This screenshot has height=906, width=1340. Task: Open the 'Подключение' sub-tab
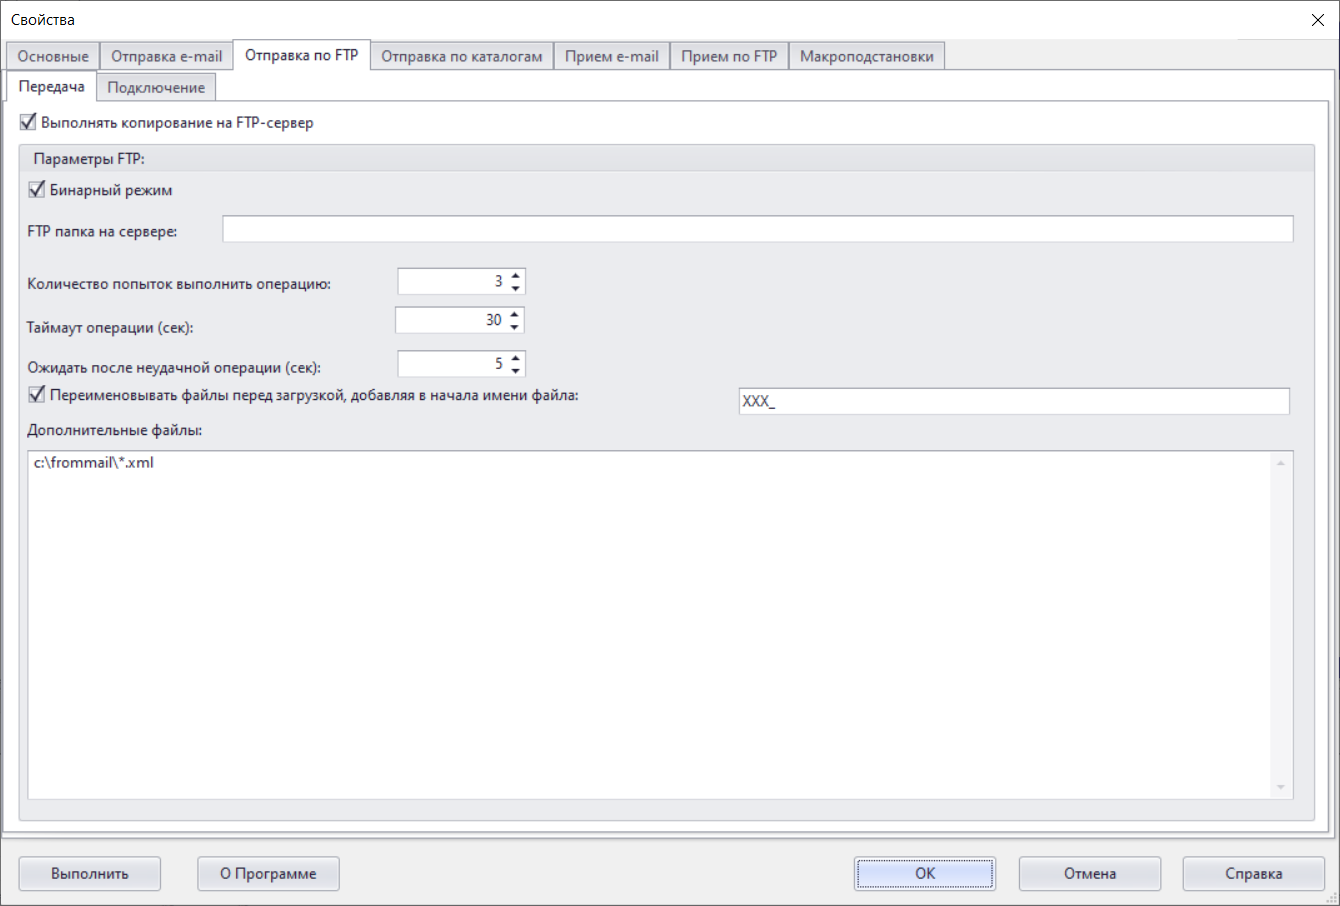click(156, 88)
